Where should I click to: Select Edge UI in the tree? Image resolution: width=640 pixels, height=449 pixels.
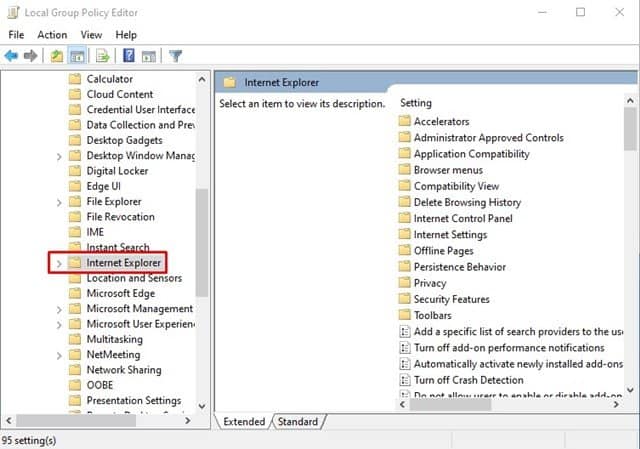103,186
